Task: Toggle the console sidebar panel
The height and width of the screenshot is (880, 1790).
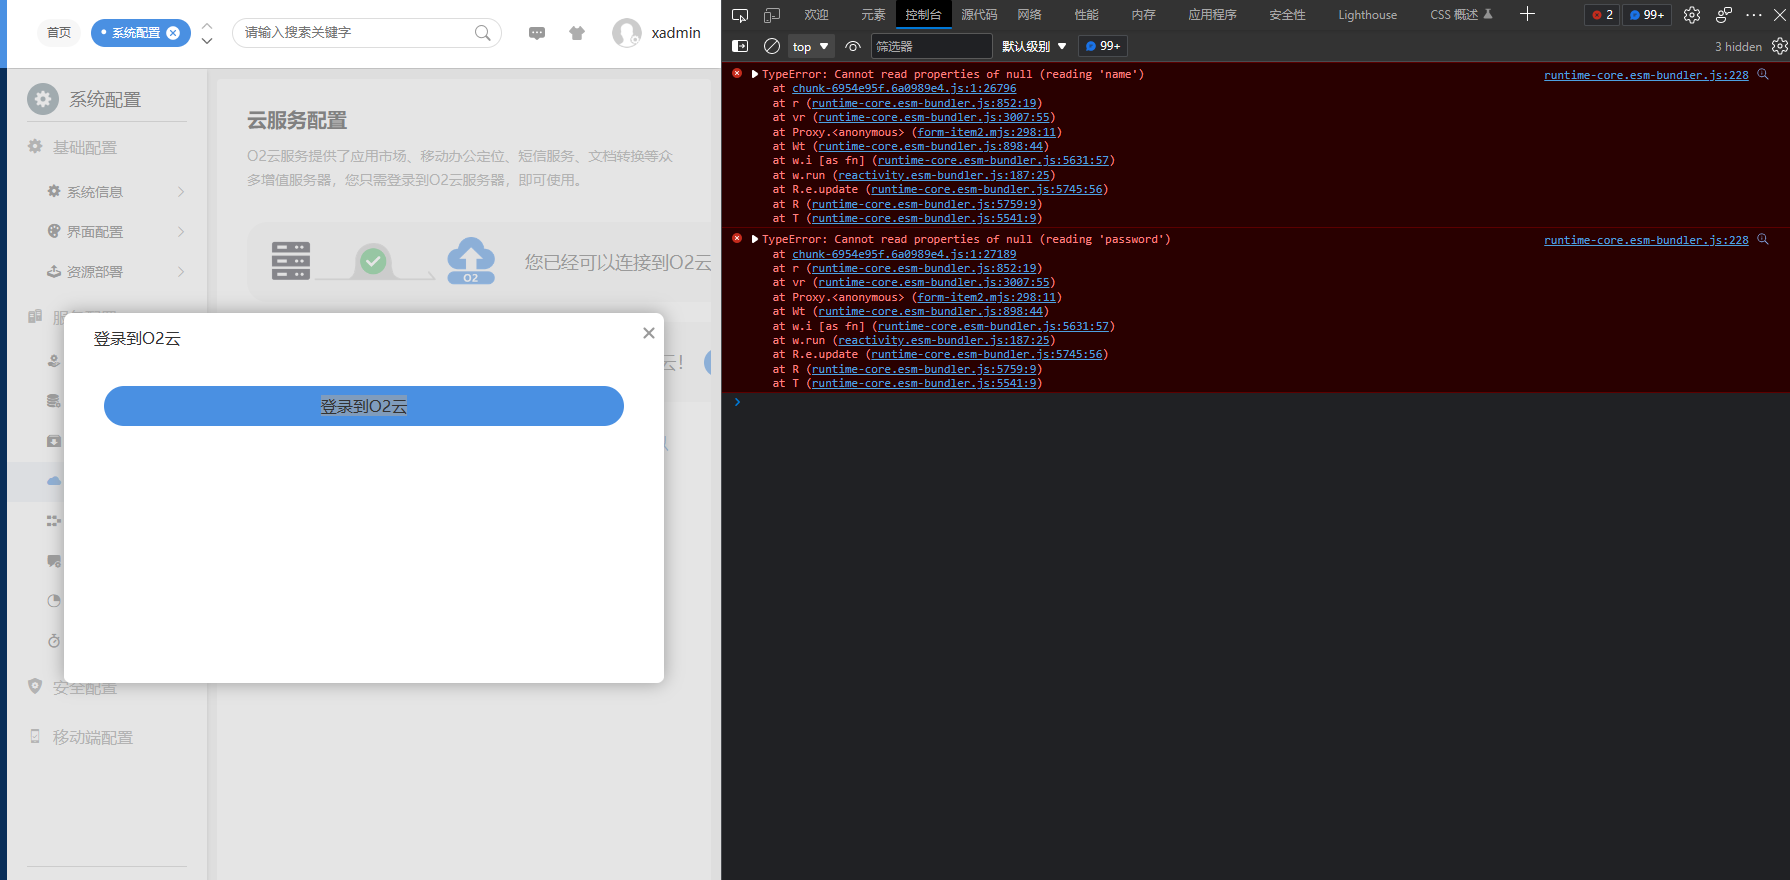Action: click(740, 46)
